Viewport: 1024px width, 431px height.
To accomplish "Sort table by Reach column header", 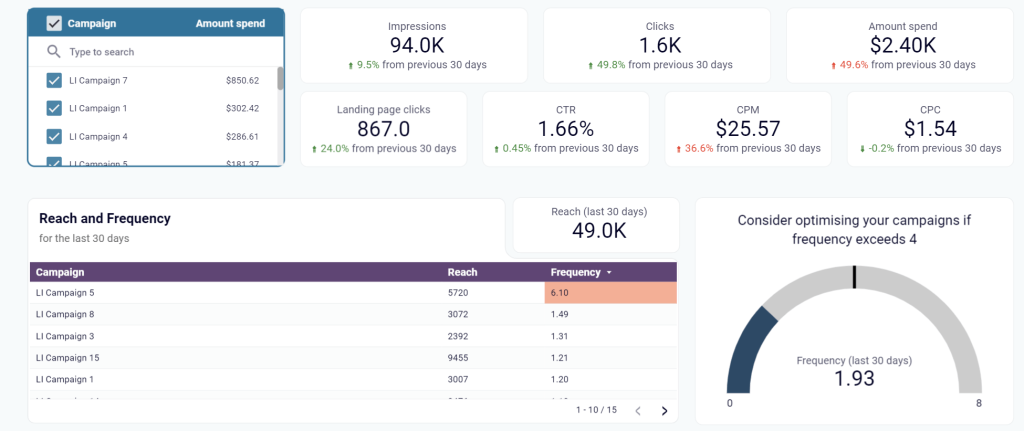I will (462, 272).
